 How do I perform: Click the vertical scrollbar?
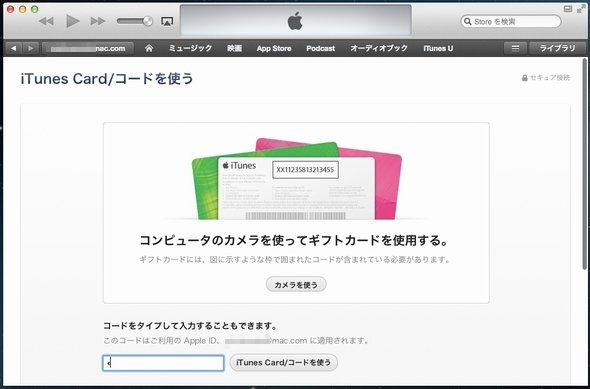coord(584,164)
